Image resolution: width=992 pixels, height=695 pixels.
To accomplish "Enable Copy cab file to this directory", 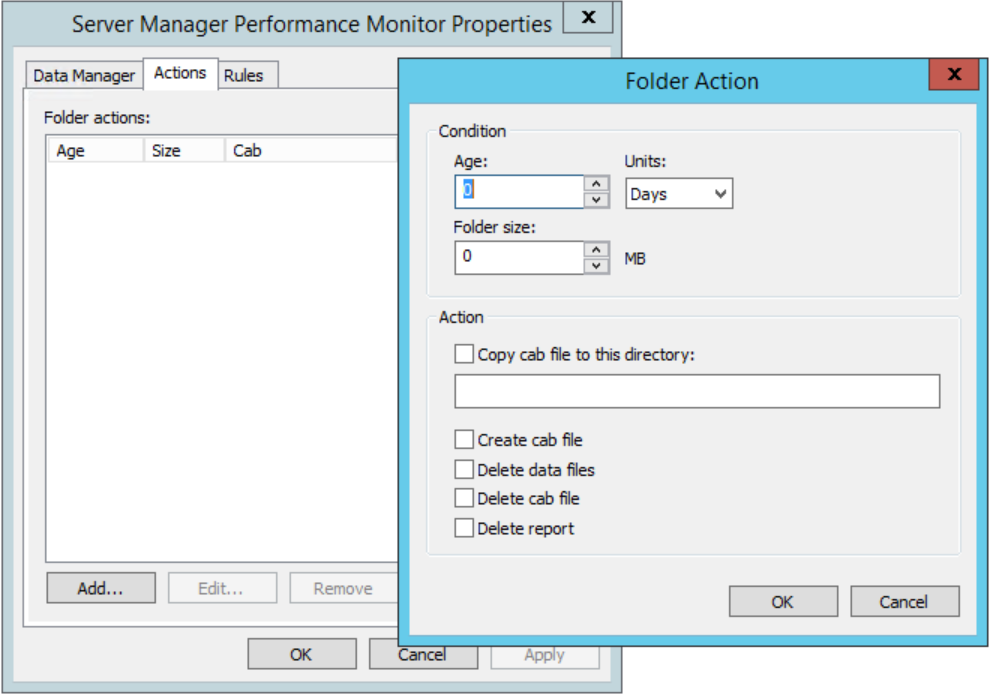I will click(464, 354).
